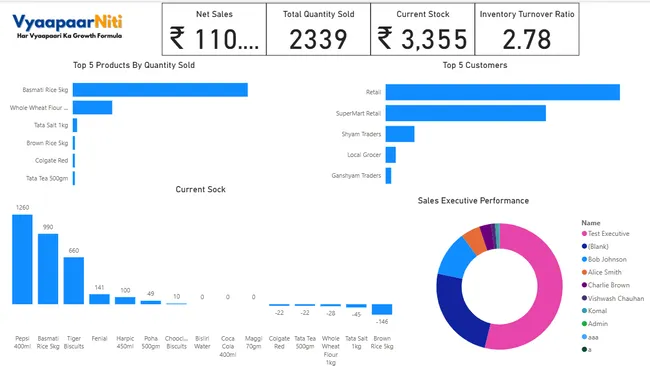650x366 pixels.
Task: Click Test Executive pink legend swatch
Action: point(584,234)
